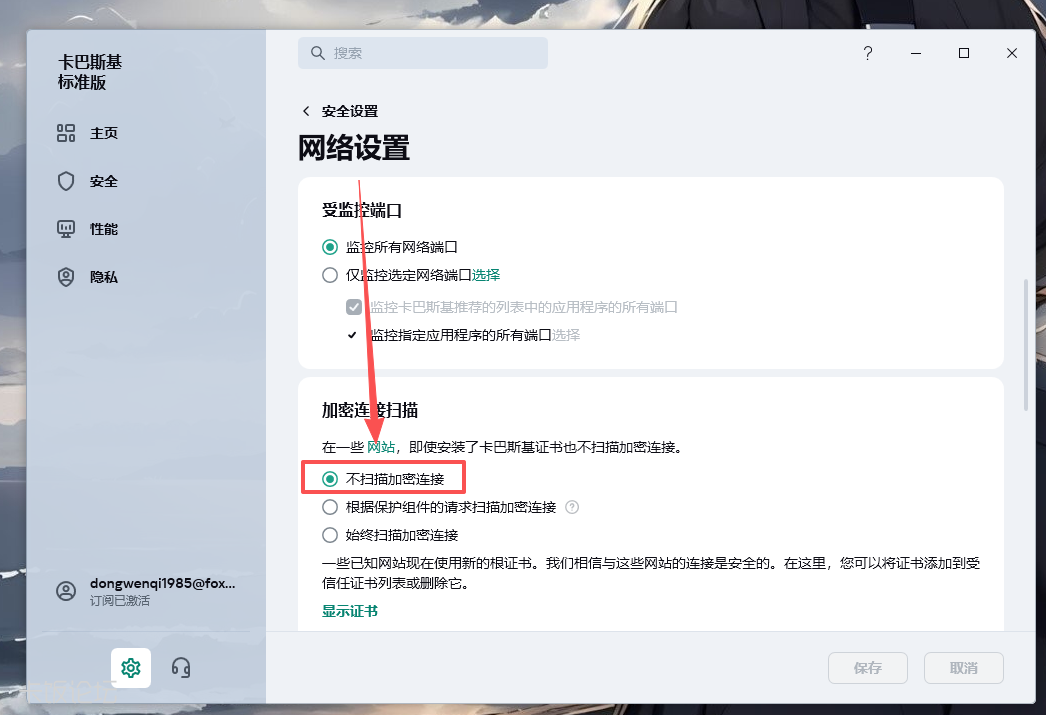Select 仅监控选定网络端口 radio option
This screenshot has width=1046, height=715.
coord(330,275)
